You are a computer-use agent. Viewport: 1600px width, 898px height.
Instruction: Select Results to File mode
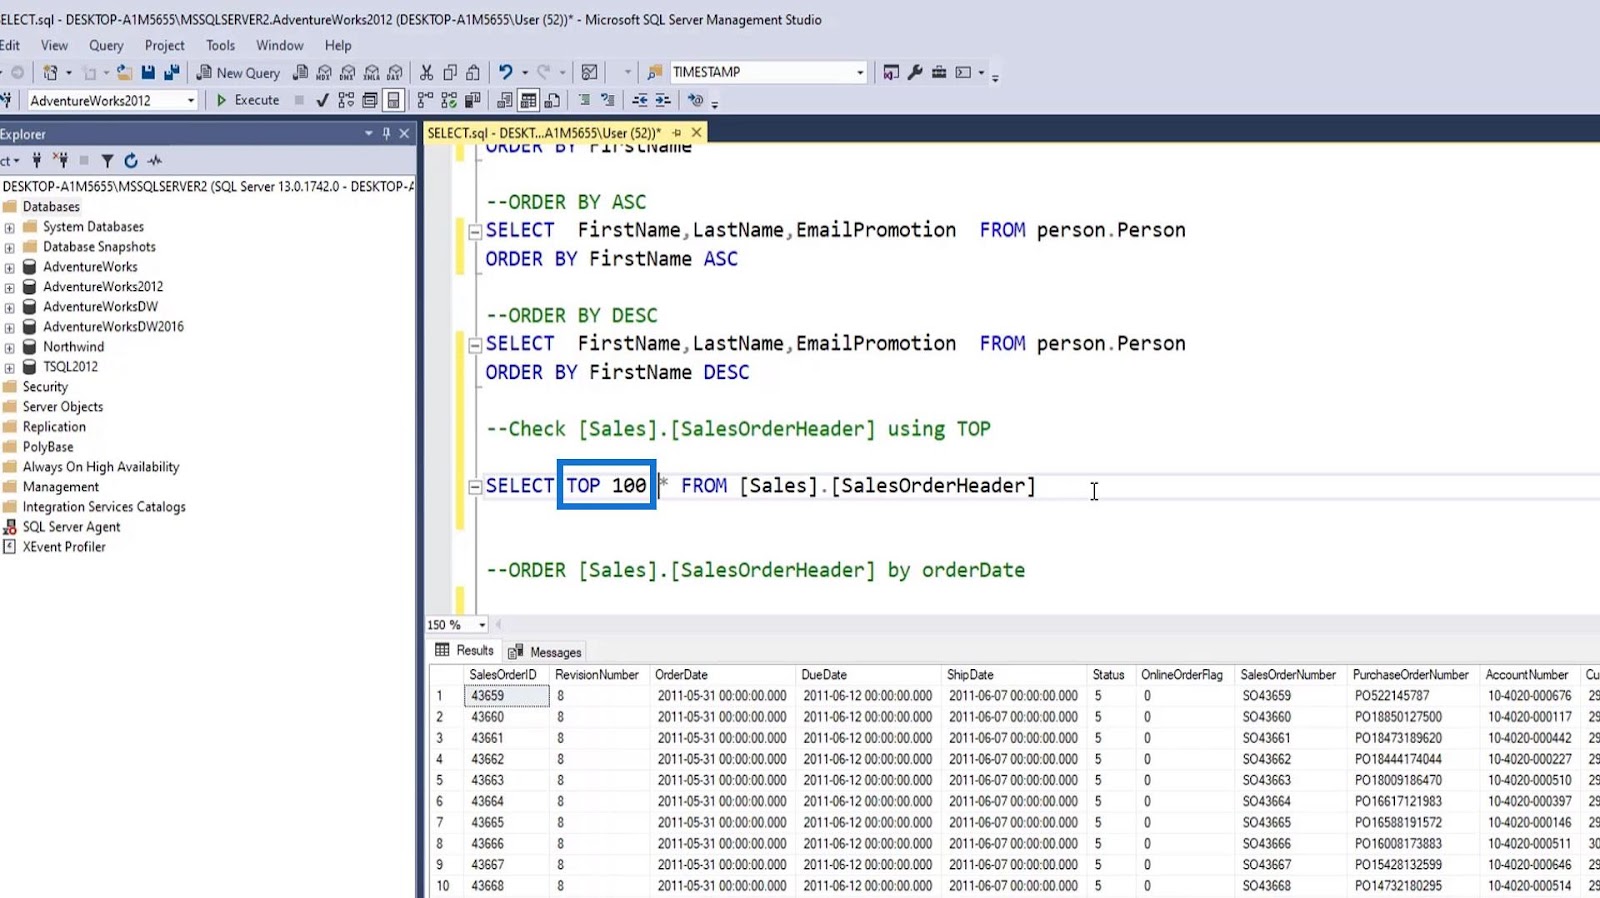click(x=552, y=100)
